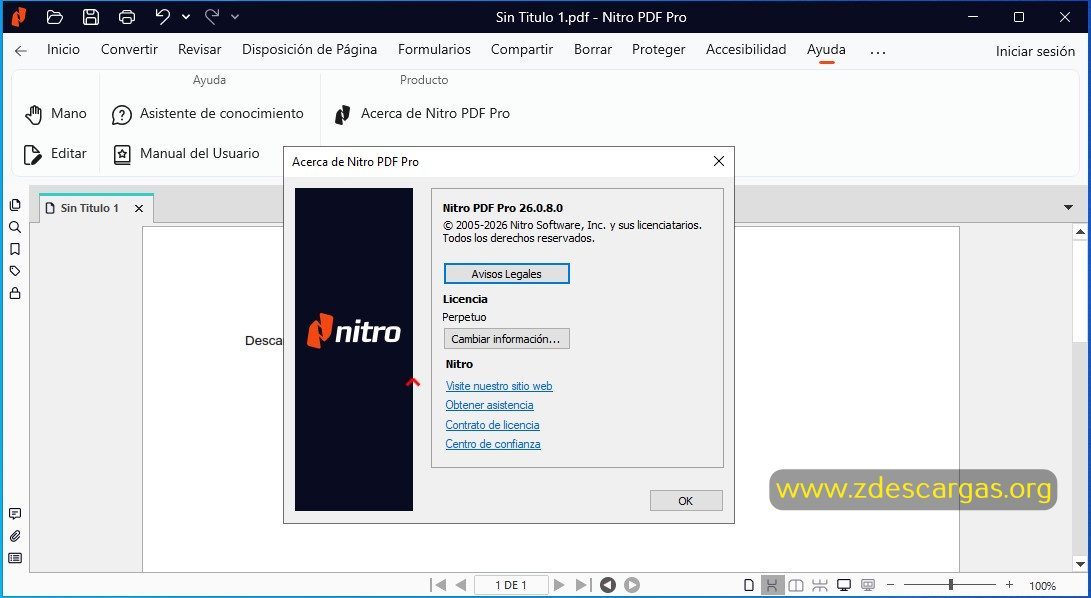Expand more tabs with the ellipsis
This screenshot has width=1091, height=598.
coord(878,51)
